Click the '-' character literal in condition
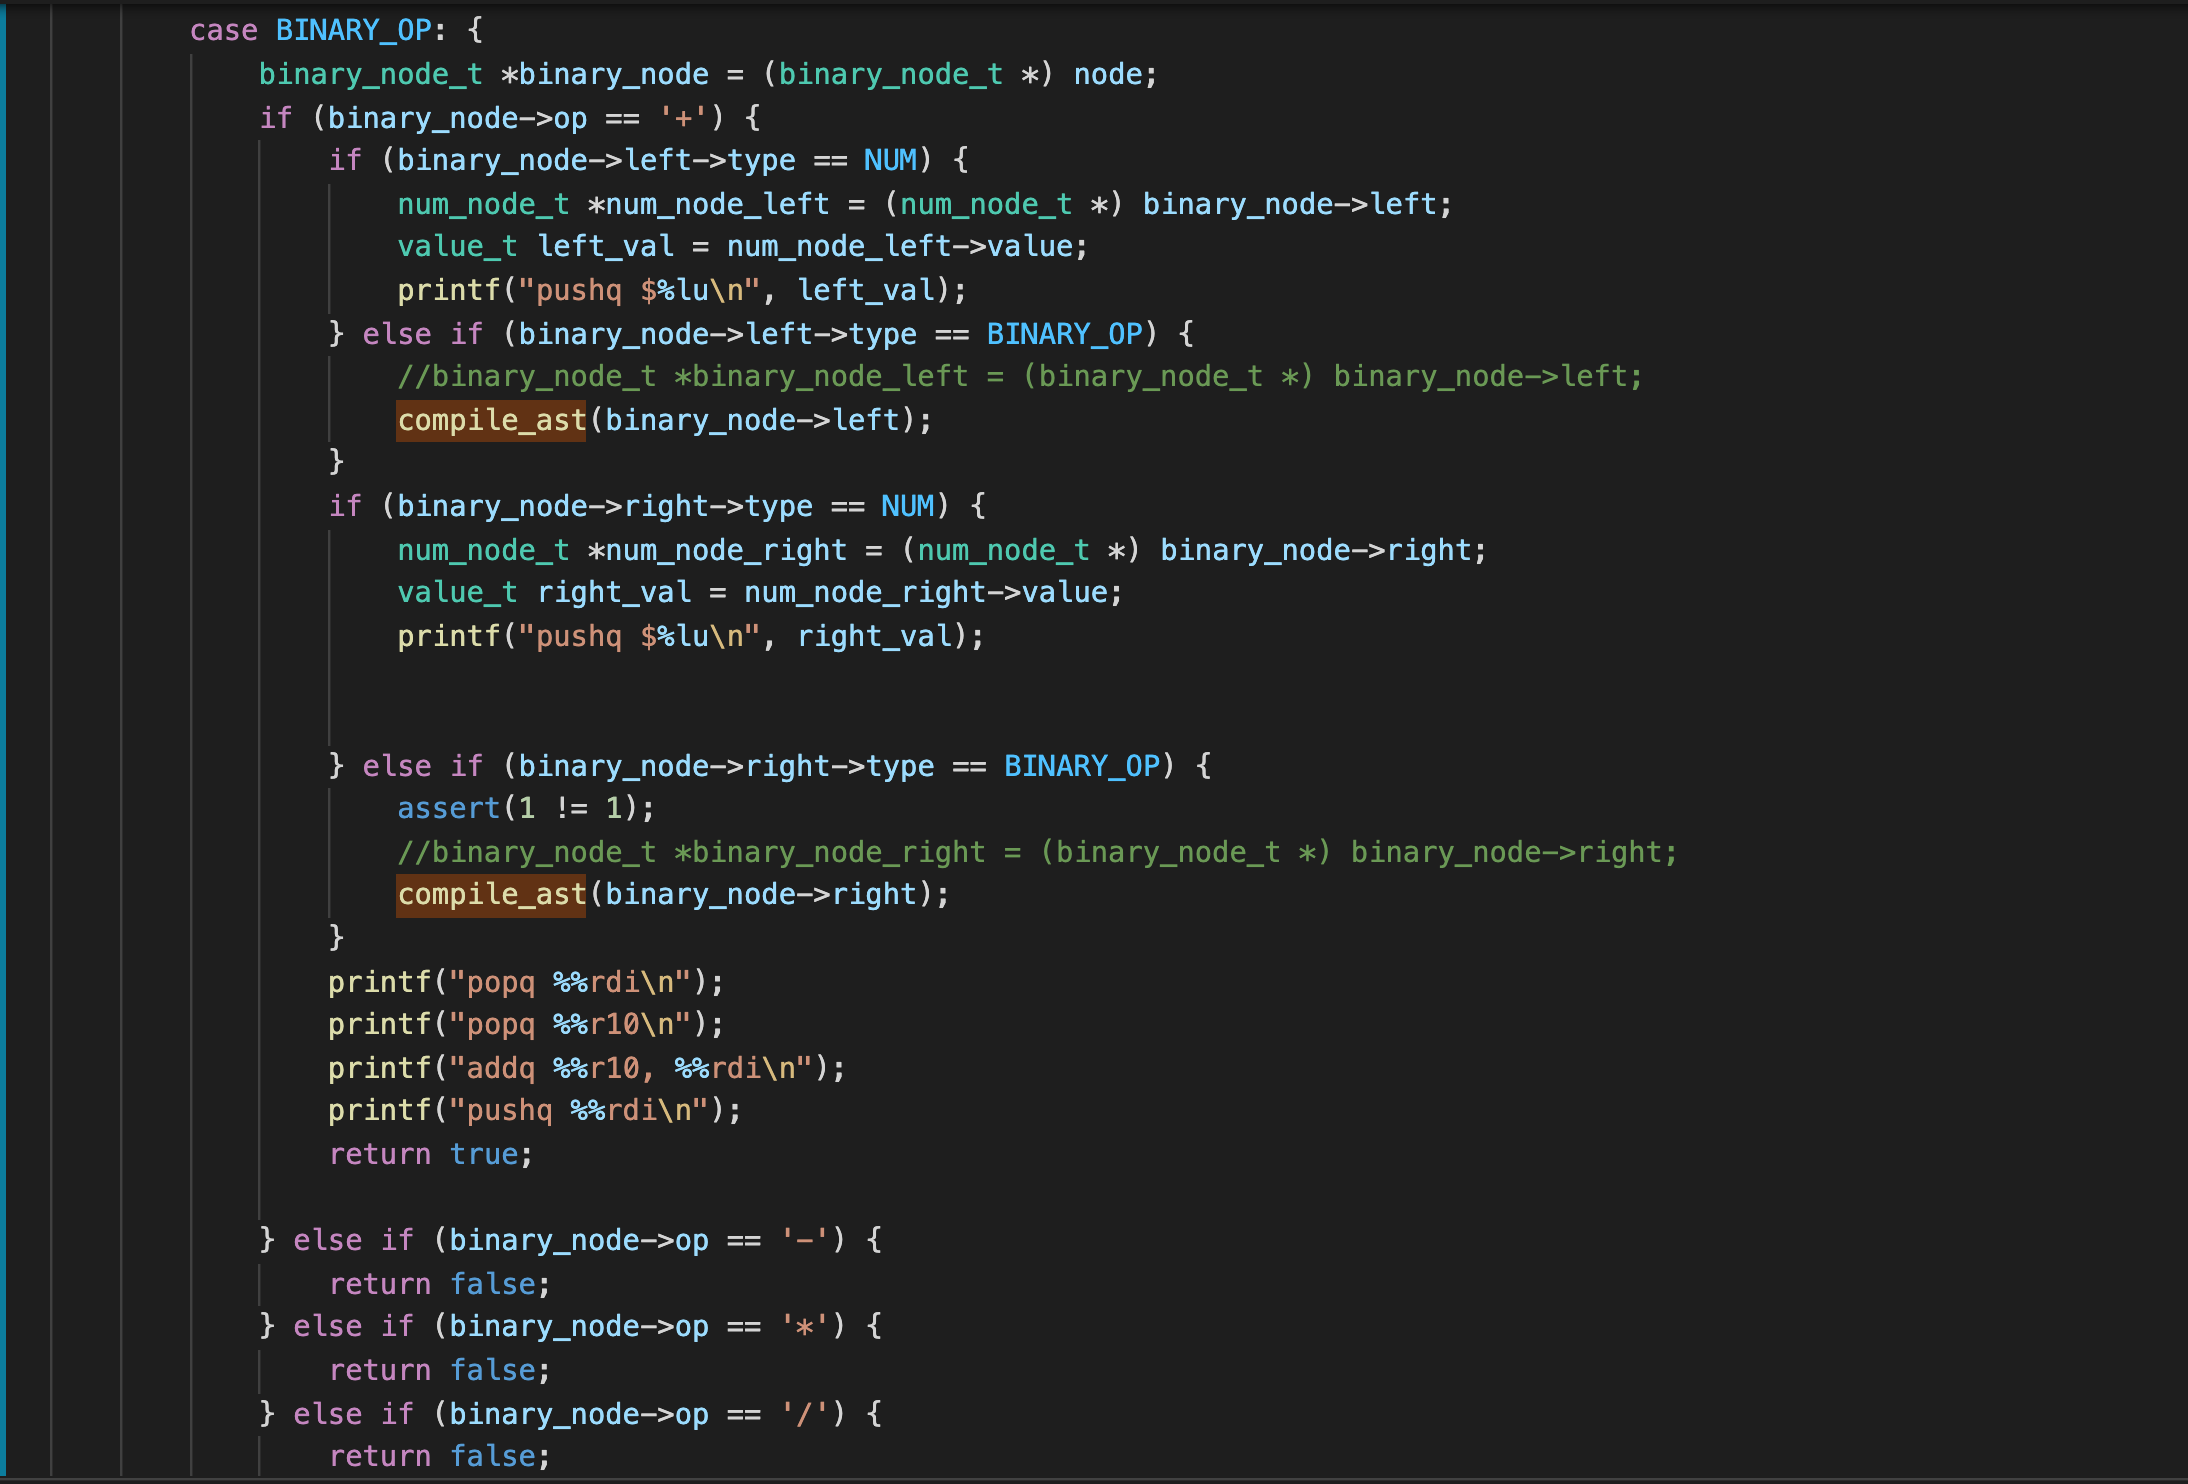The image size is (2188, 1484). click(805, 1240)
